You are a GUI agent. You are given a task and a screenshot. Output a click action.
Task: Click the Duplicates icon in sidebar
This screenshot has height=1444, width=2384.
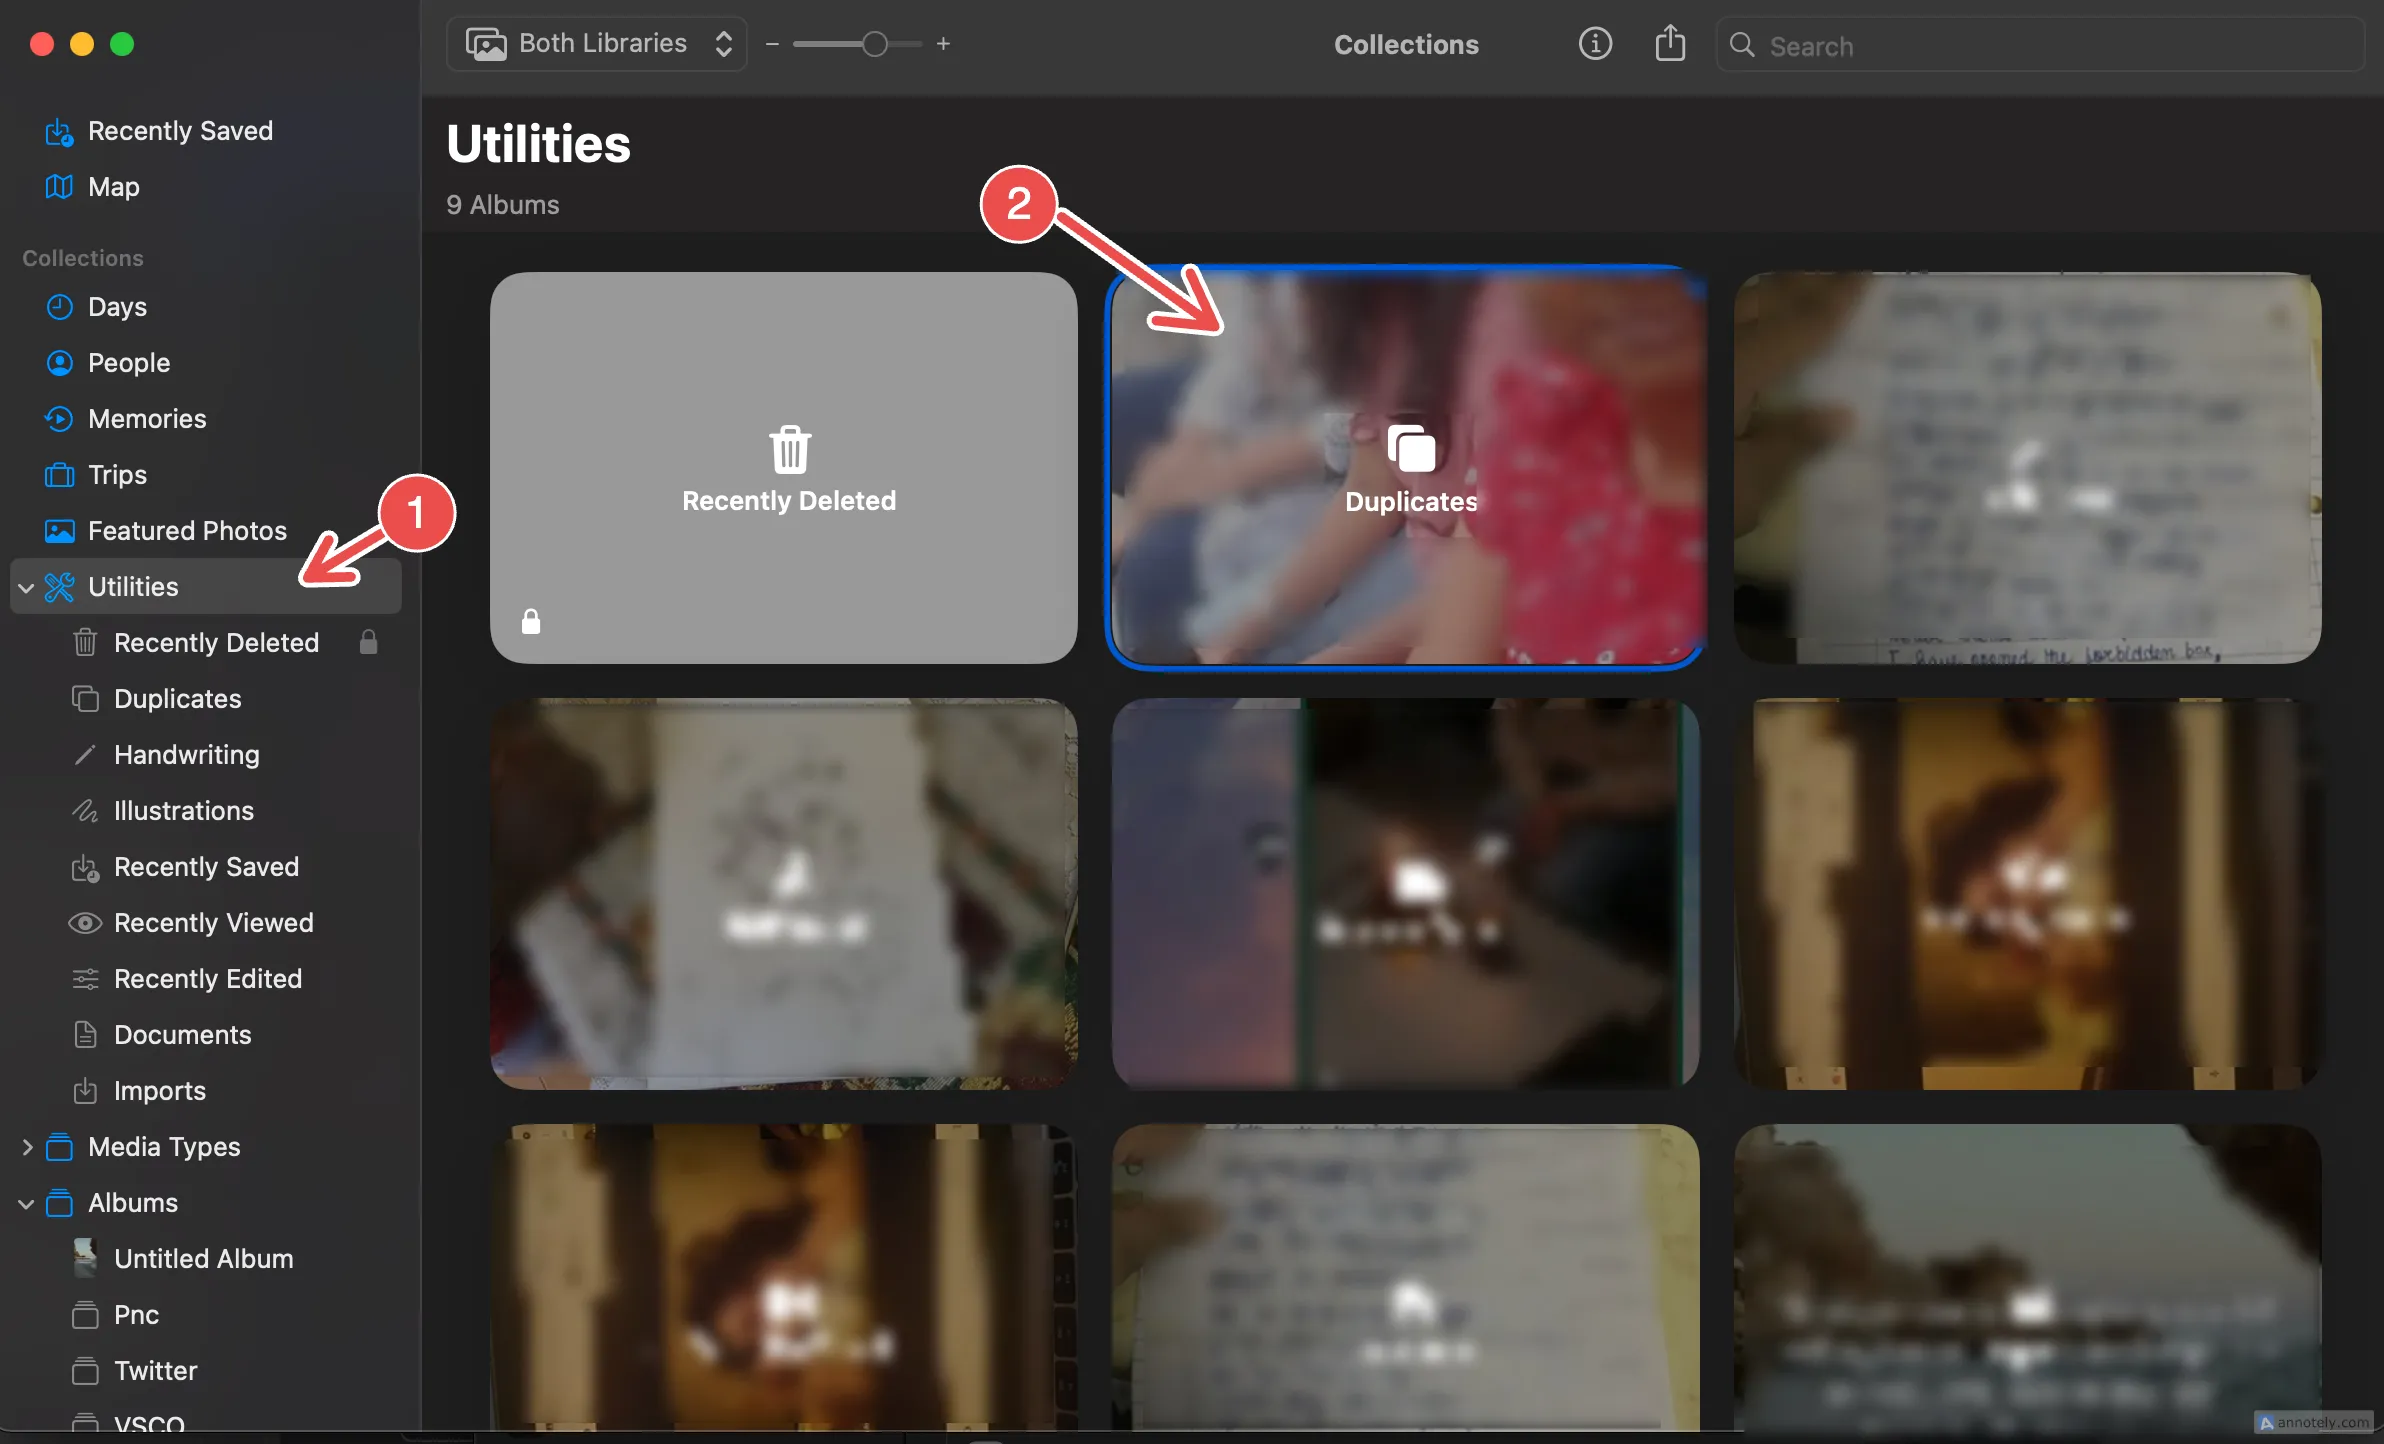tap(85, 699)
